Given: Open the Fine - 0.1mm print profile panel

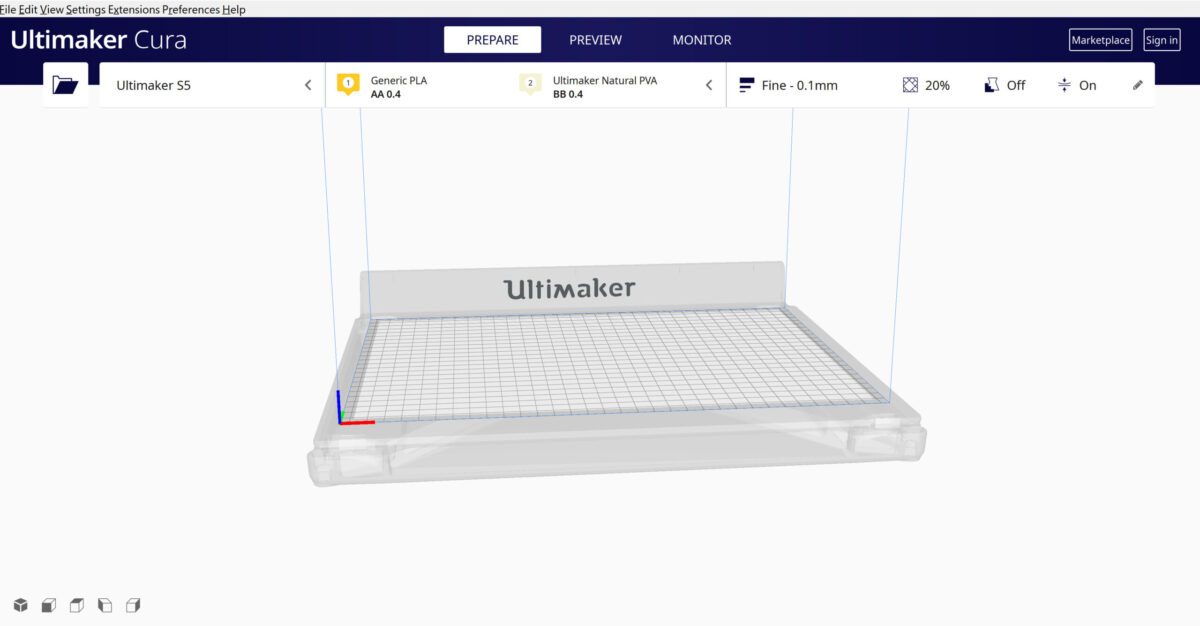Looking at the screenshot, I should click(x=940, y=85).
